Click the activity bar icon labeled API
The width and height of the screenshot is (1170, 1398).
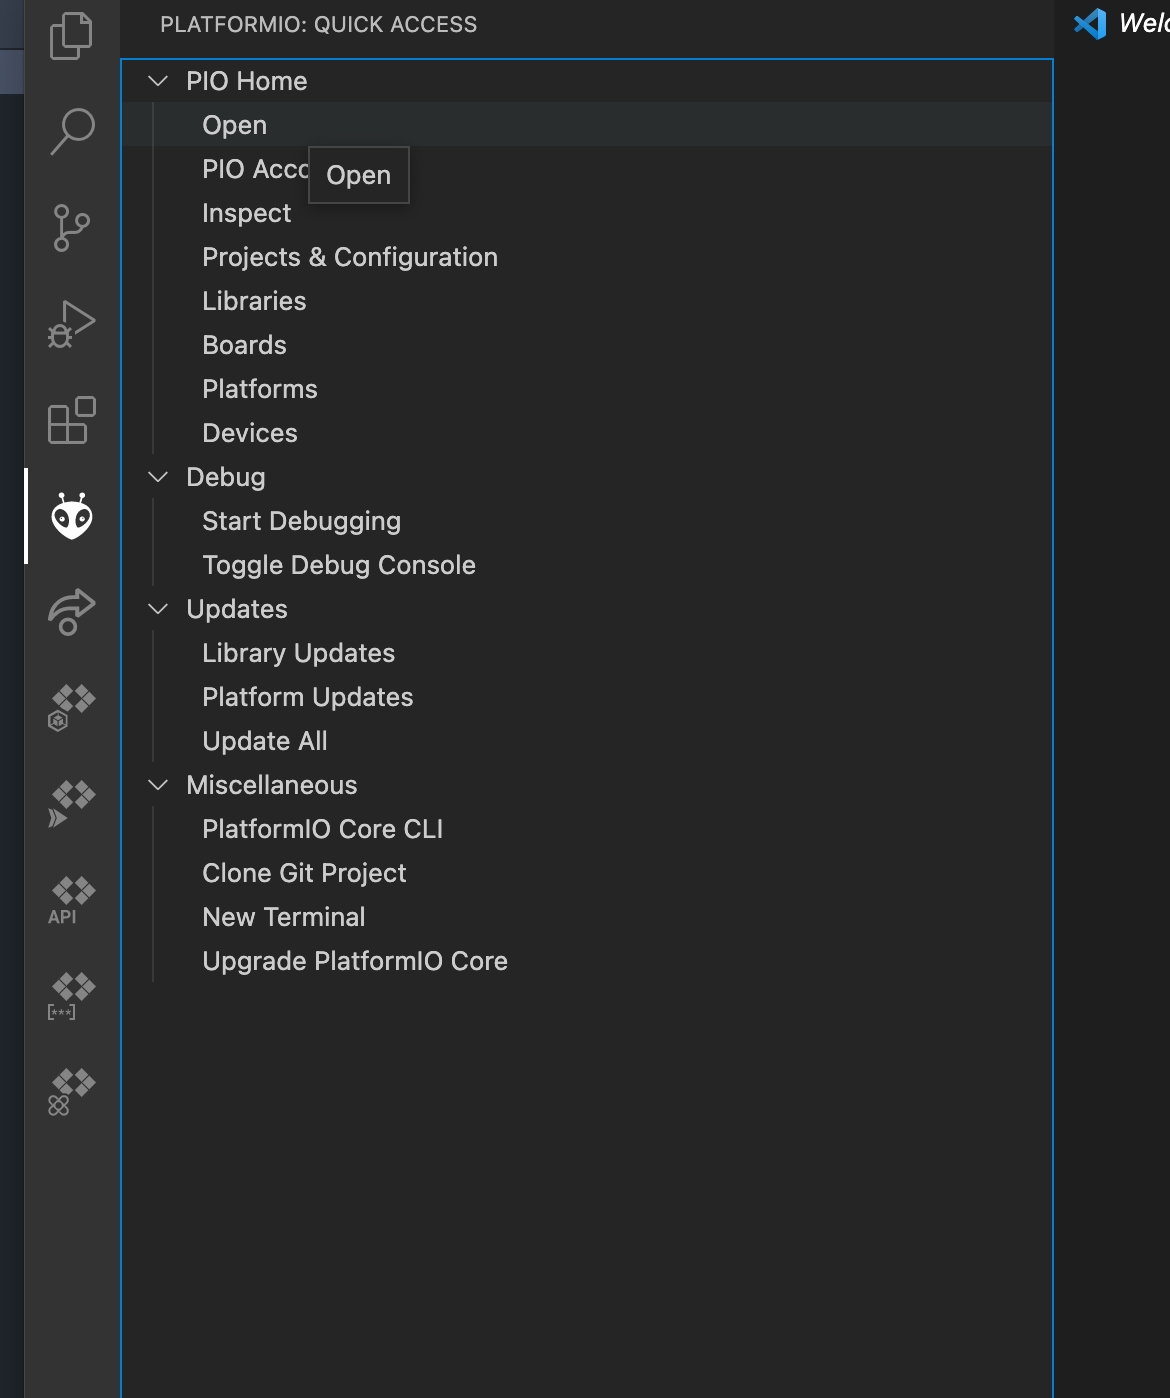(x=71, y=900)
